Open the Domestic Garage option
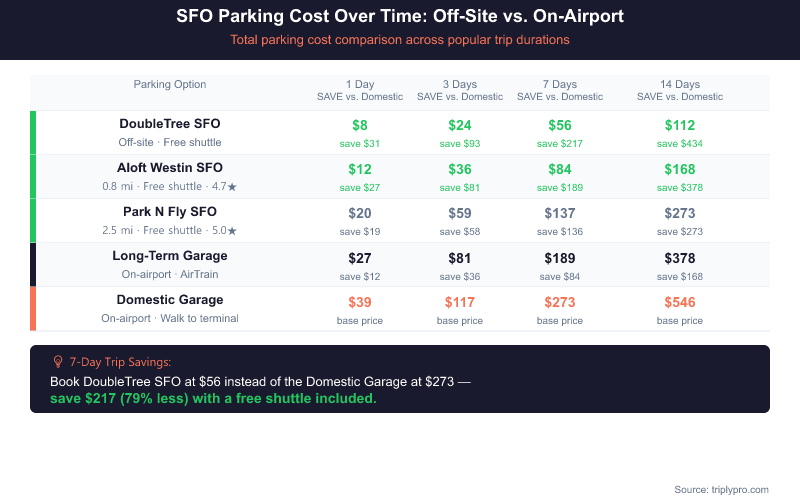The image size is (800, 500). (x=170, y=300)
